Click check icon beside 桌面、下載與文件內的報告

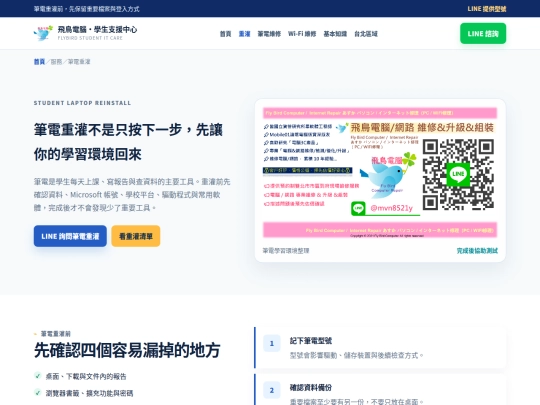pos(38,376)
